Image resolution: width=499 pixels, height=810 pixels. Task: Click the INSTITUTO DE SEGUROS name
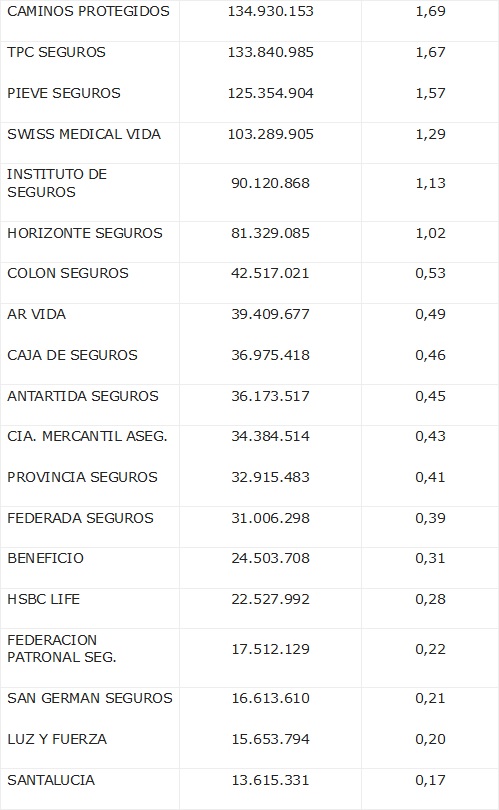point(57,183)
